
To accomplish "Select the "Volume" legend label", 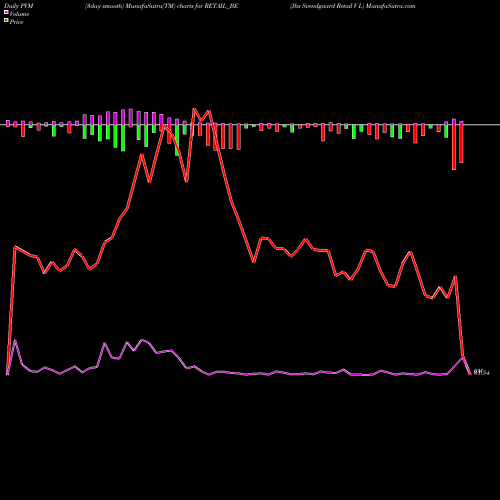I will pyautogui.click(x=19, y=14).
